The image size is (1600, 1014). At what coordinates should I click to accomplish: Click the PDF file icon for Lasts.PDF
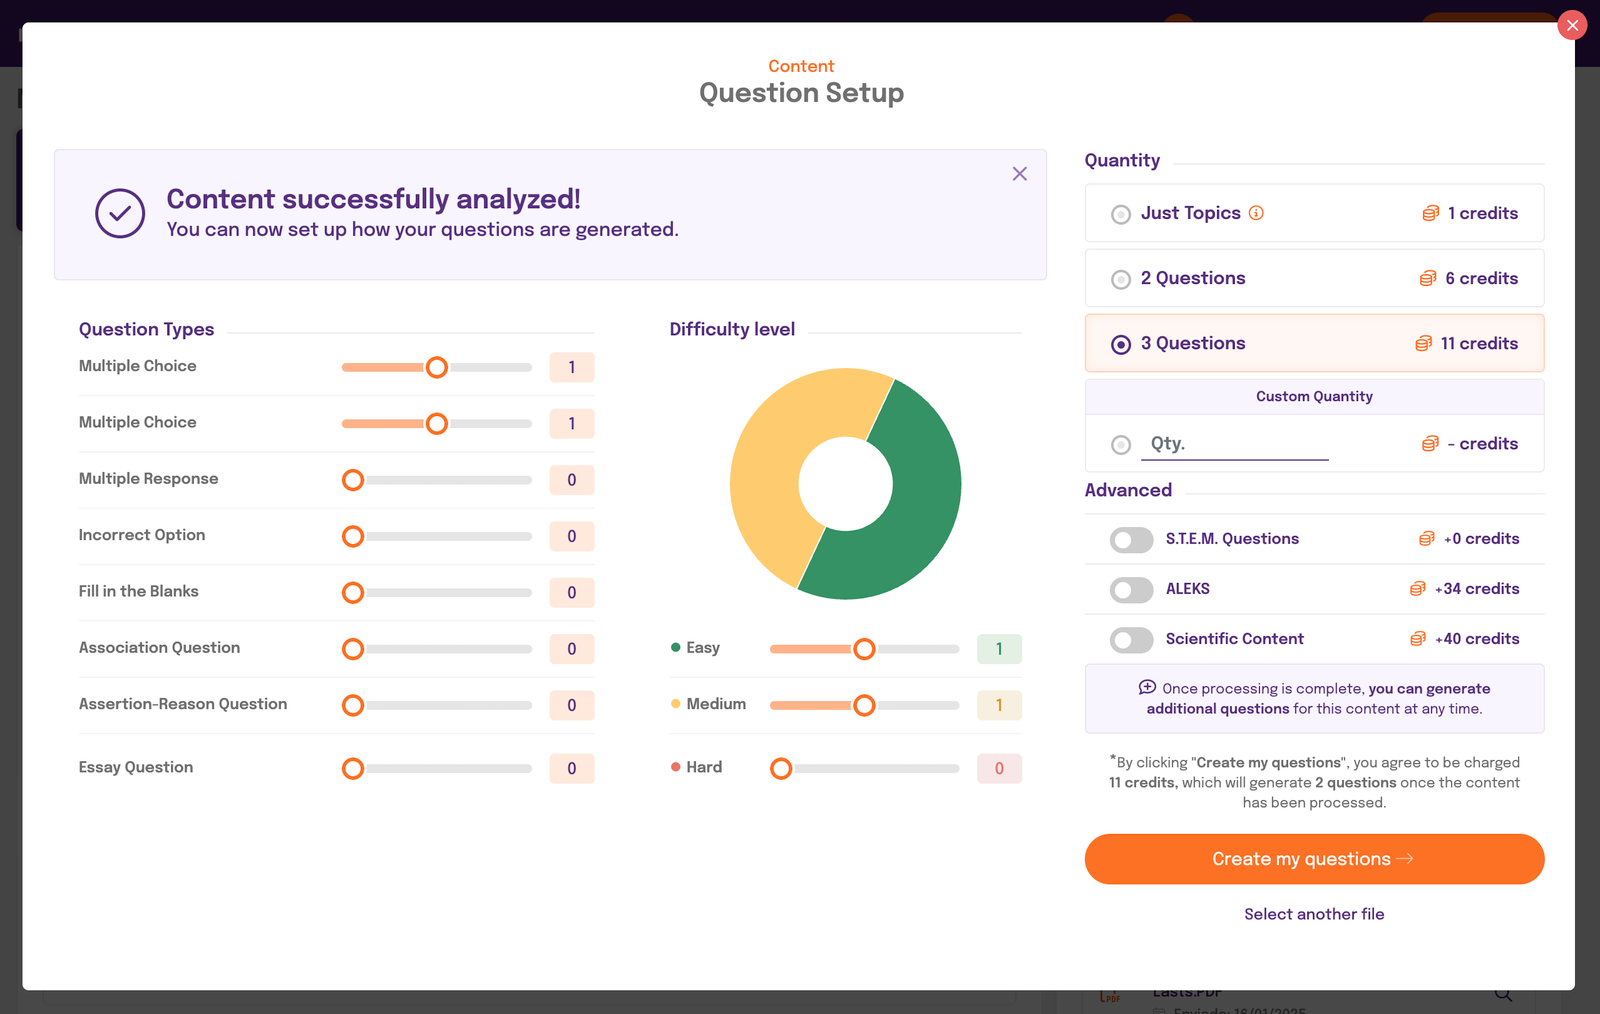pos(1110,995)
